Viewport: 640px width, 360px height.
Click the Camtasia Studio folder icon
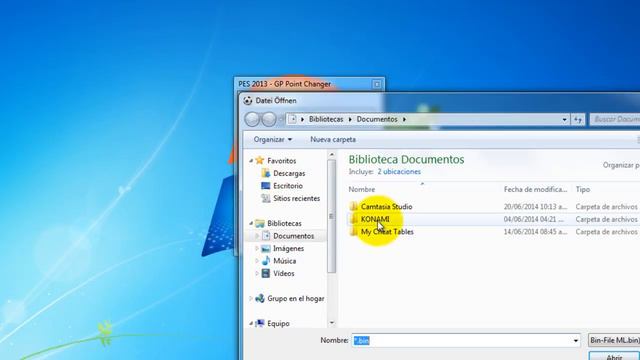coord(353,207)
